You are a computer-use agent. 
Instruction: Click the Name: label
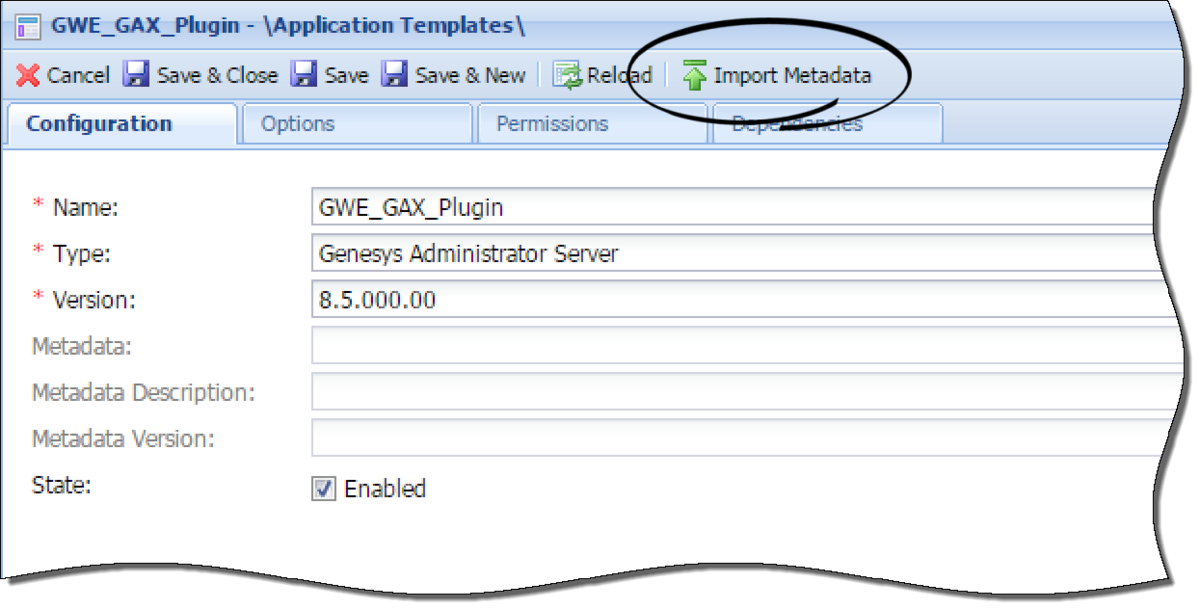85,208
